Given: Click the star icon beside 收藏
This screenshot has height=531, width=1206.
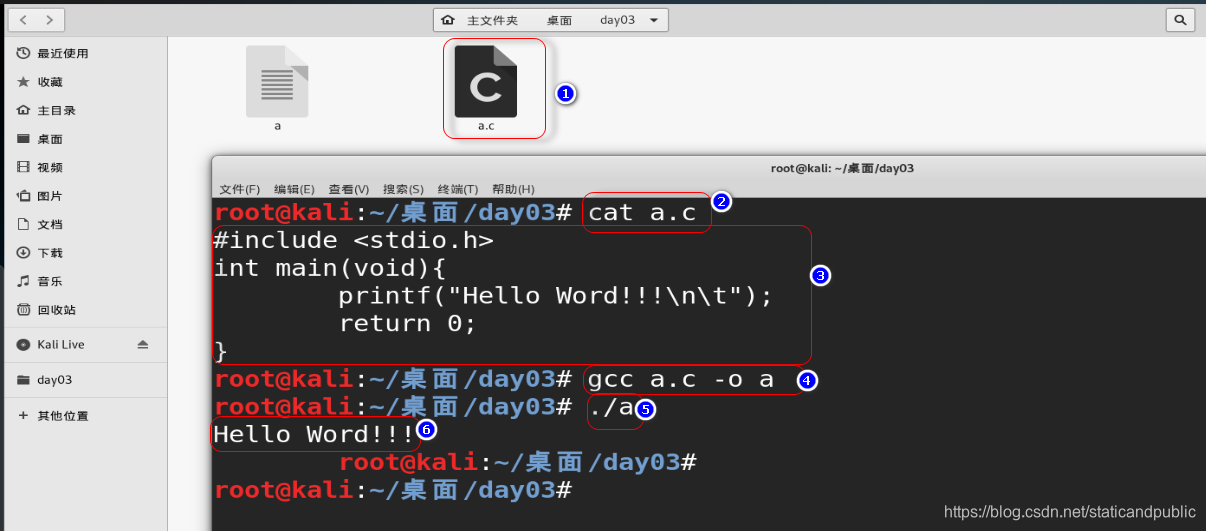Looking at the screenshot, I should click(23, 82).
